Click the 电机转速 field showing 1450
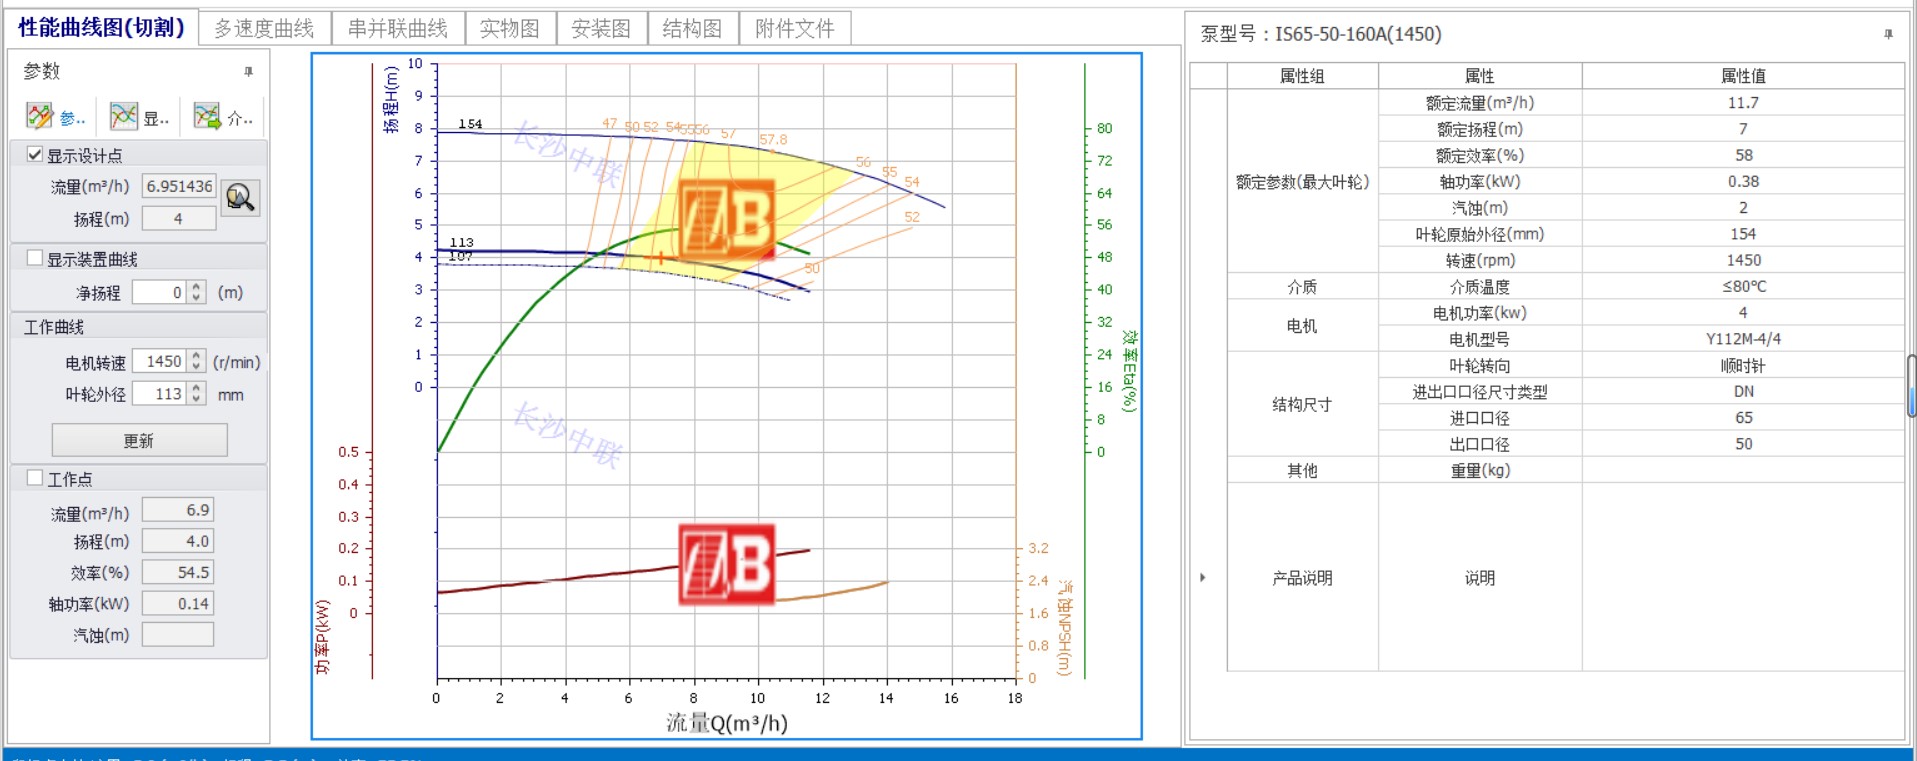 160,361
